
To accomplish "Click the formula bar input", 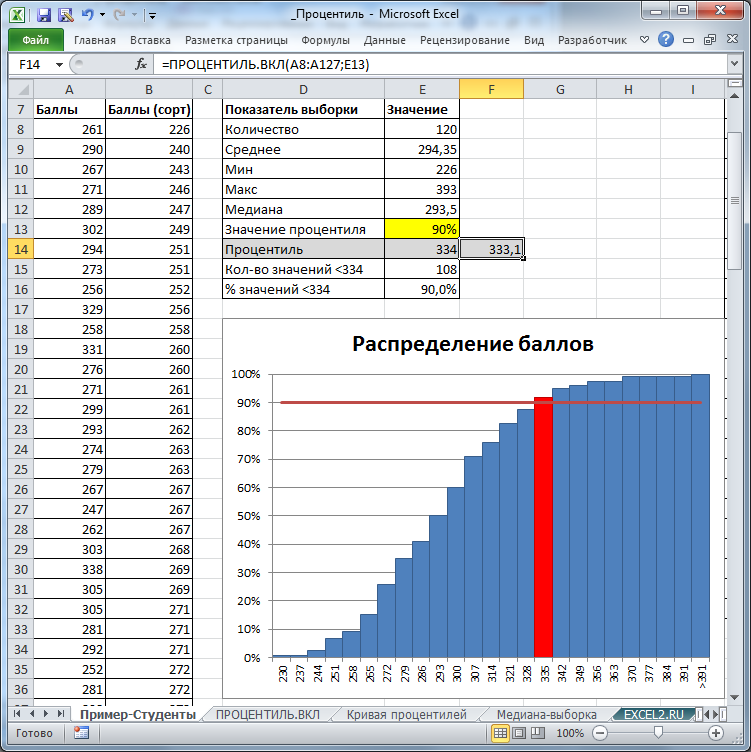I will [440, 64].
